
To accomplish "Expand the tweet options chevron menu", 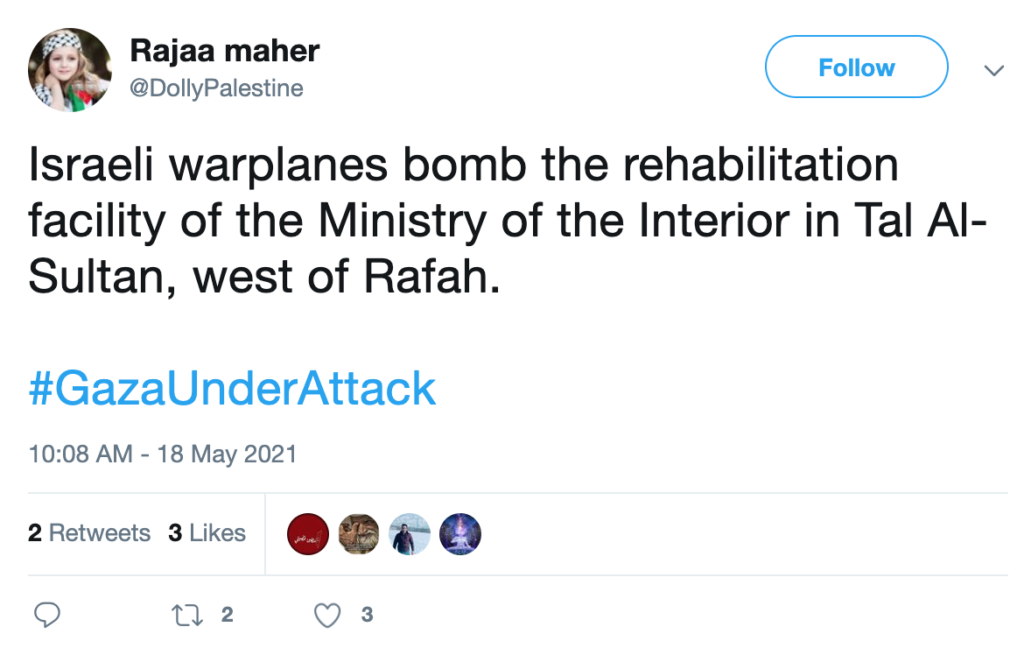I will click(x=993, y=70).
